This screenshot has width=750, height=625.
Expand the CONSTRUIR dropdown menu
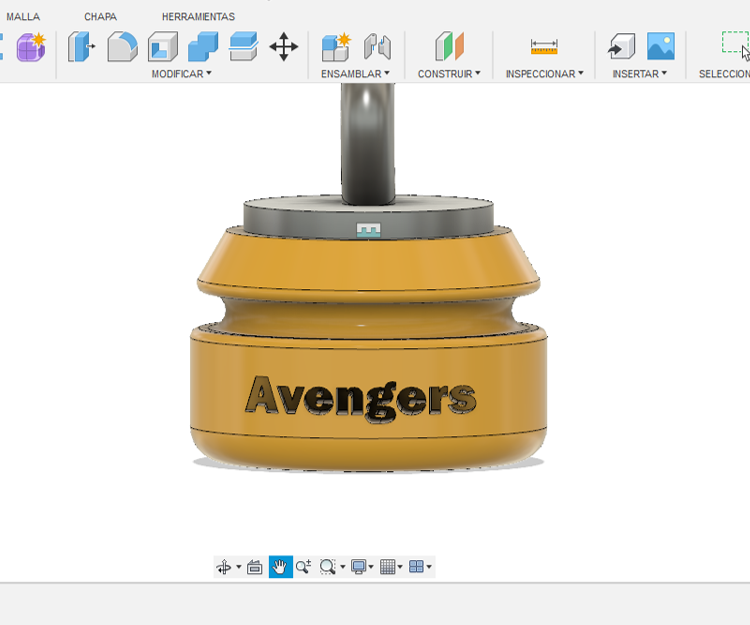click(449, 74)
